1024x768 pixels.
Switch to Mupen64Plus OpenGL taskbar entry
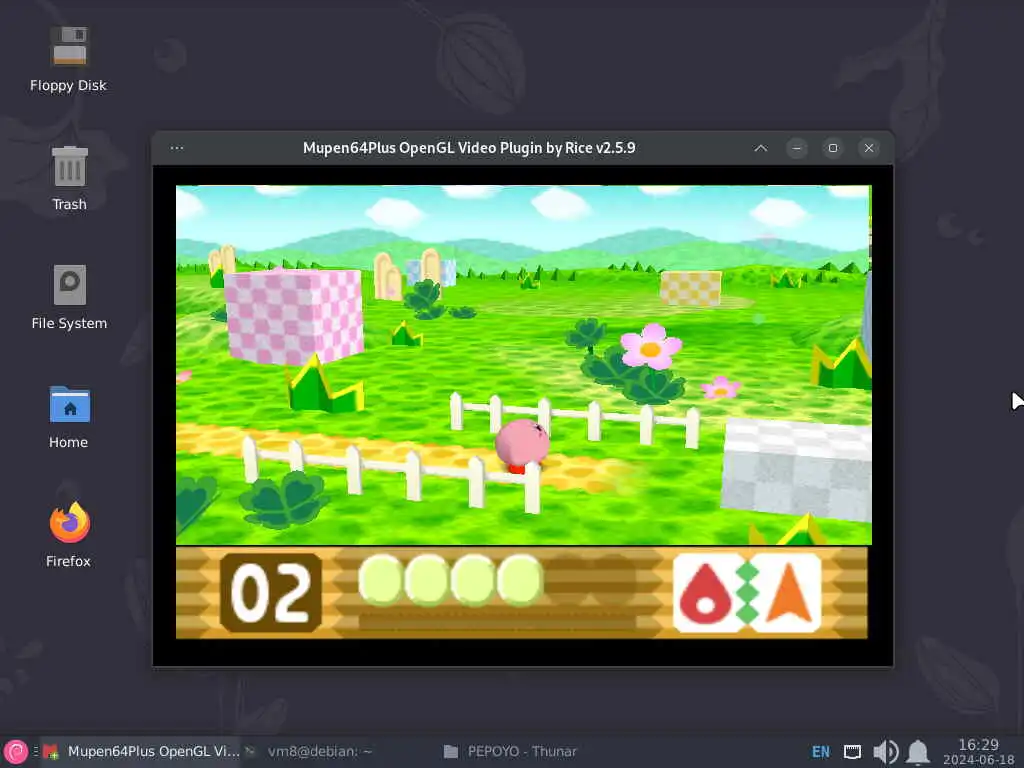coord(142,752)
